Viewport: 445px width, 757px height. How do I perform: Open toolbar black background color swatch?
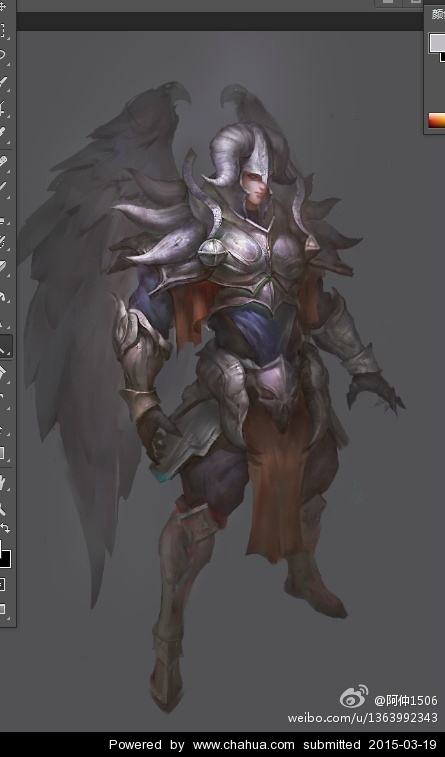(5, 560)
